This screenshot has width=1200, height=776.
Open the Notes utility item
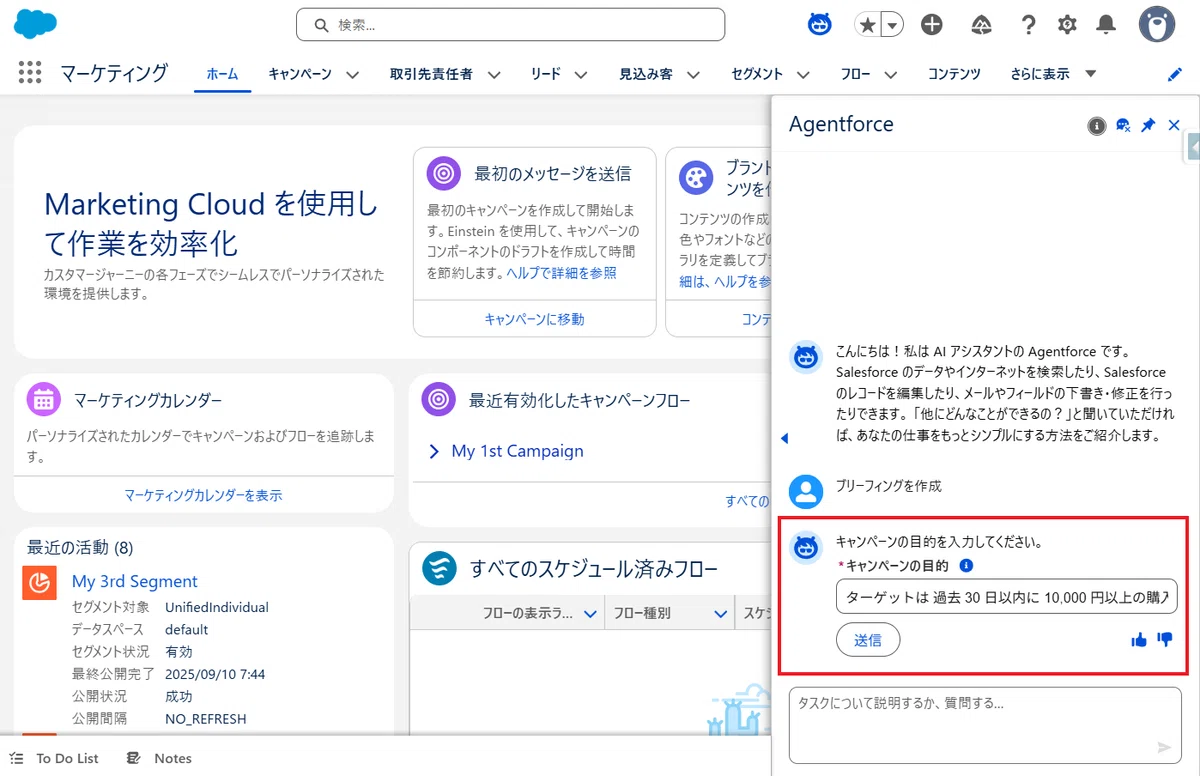click(x=159, y=758)
